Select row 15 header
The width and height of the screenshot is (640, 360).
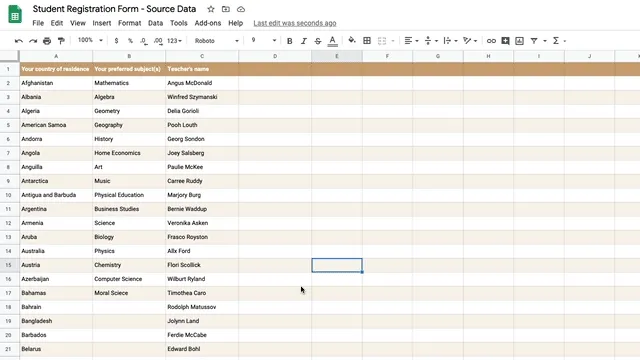[9, 265]
